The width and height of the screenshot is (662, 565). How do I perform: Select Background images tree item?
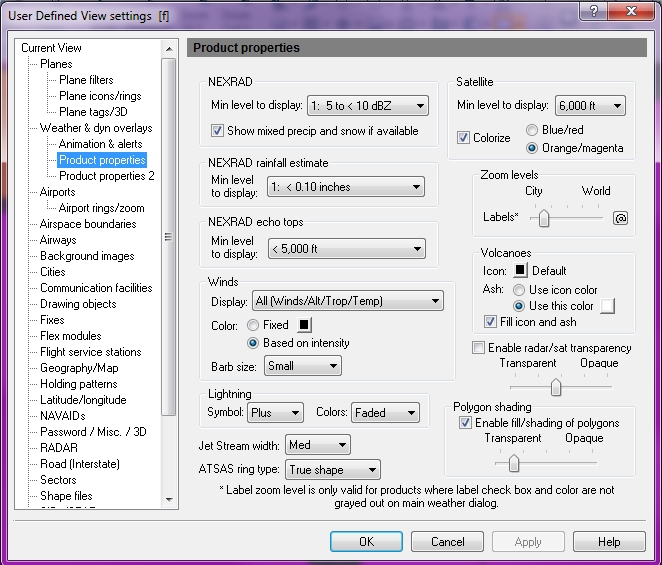click(x=87, y=256)
